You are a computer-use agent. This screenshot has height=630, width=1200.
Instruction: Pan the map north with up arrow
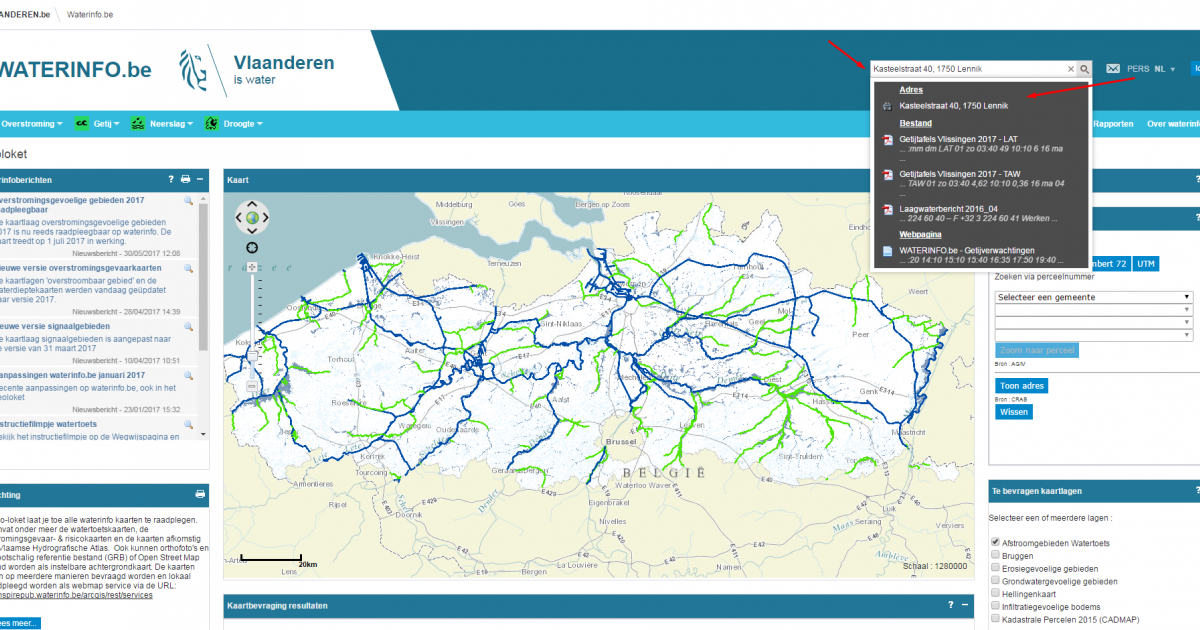pos(252,204)
